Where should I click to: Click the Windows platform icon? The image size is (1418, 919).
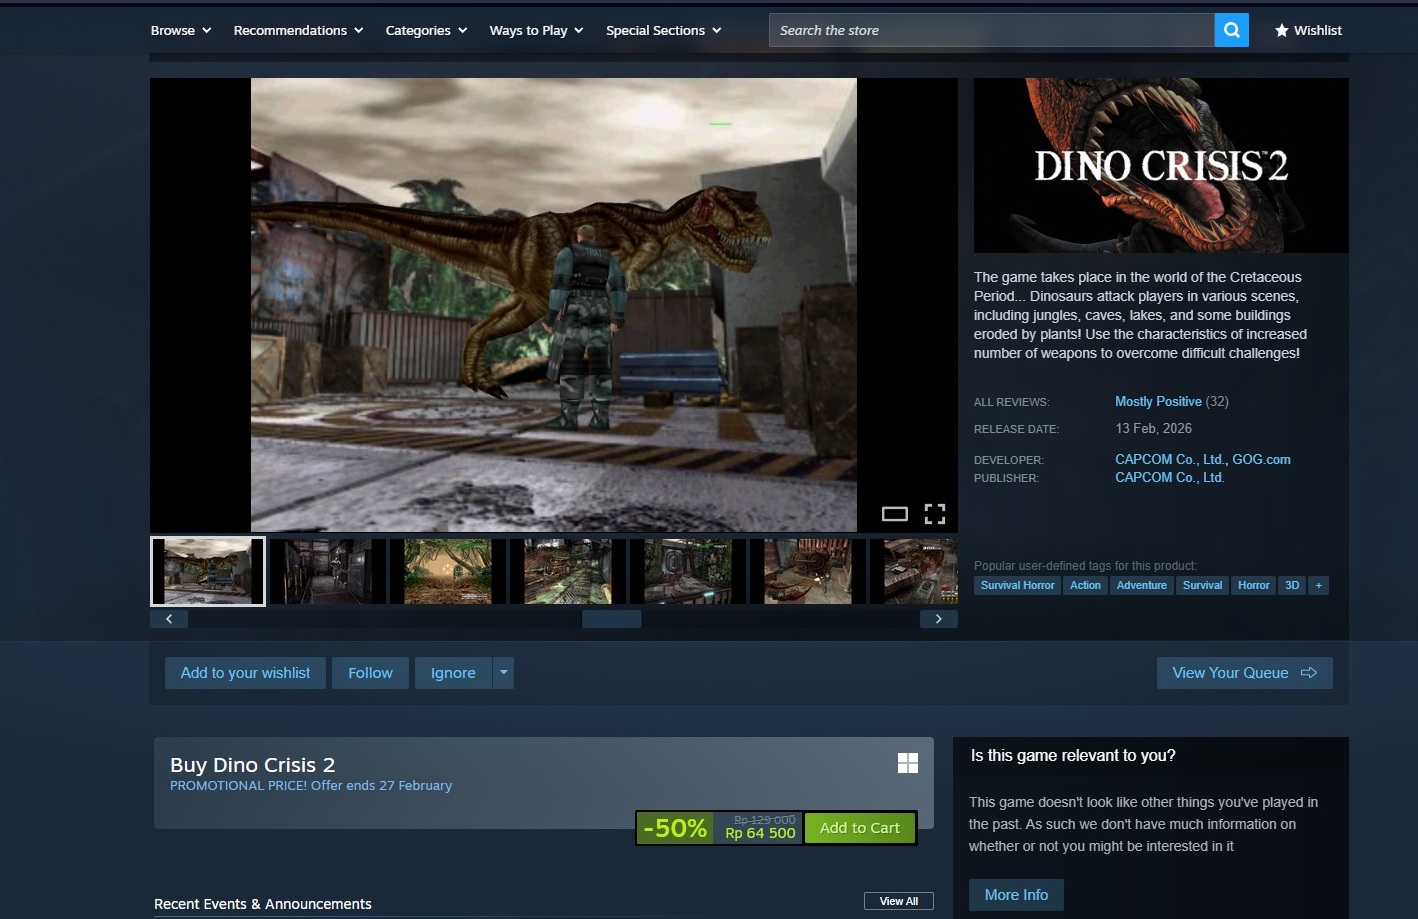pyautogui.click(x=907, y=763)
